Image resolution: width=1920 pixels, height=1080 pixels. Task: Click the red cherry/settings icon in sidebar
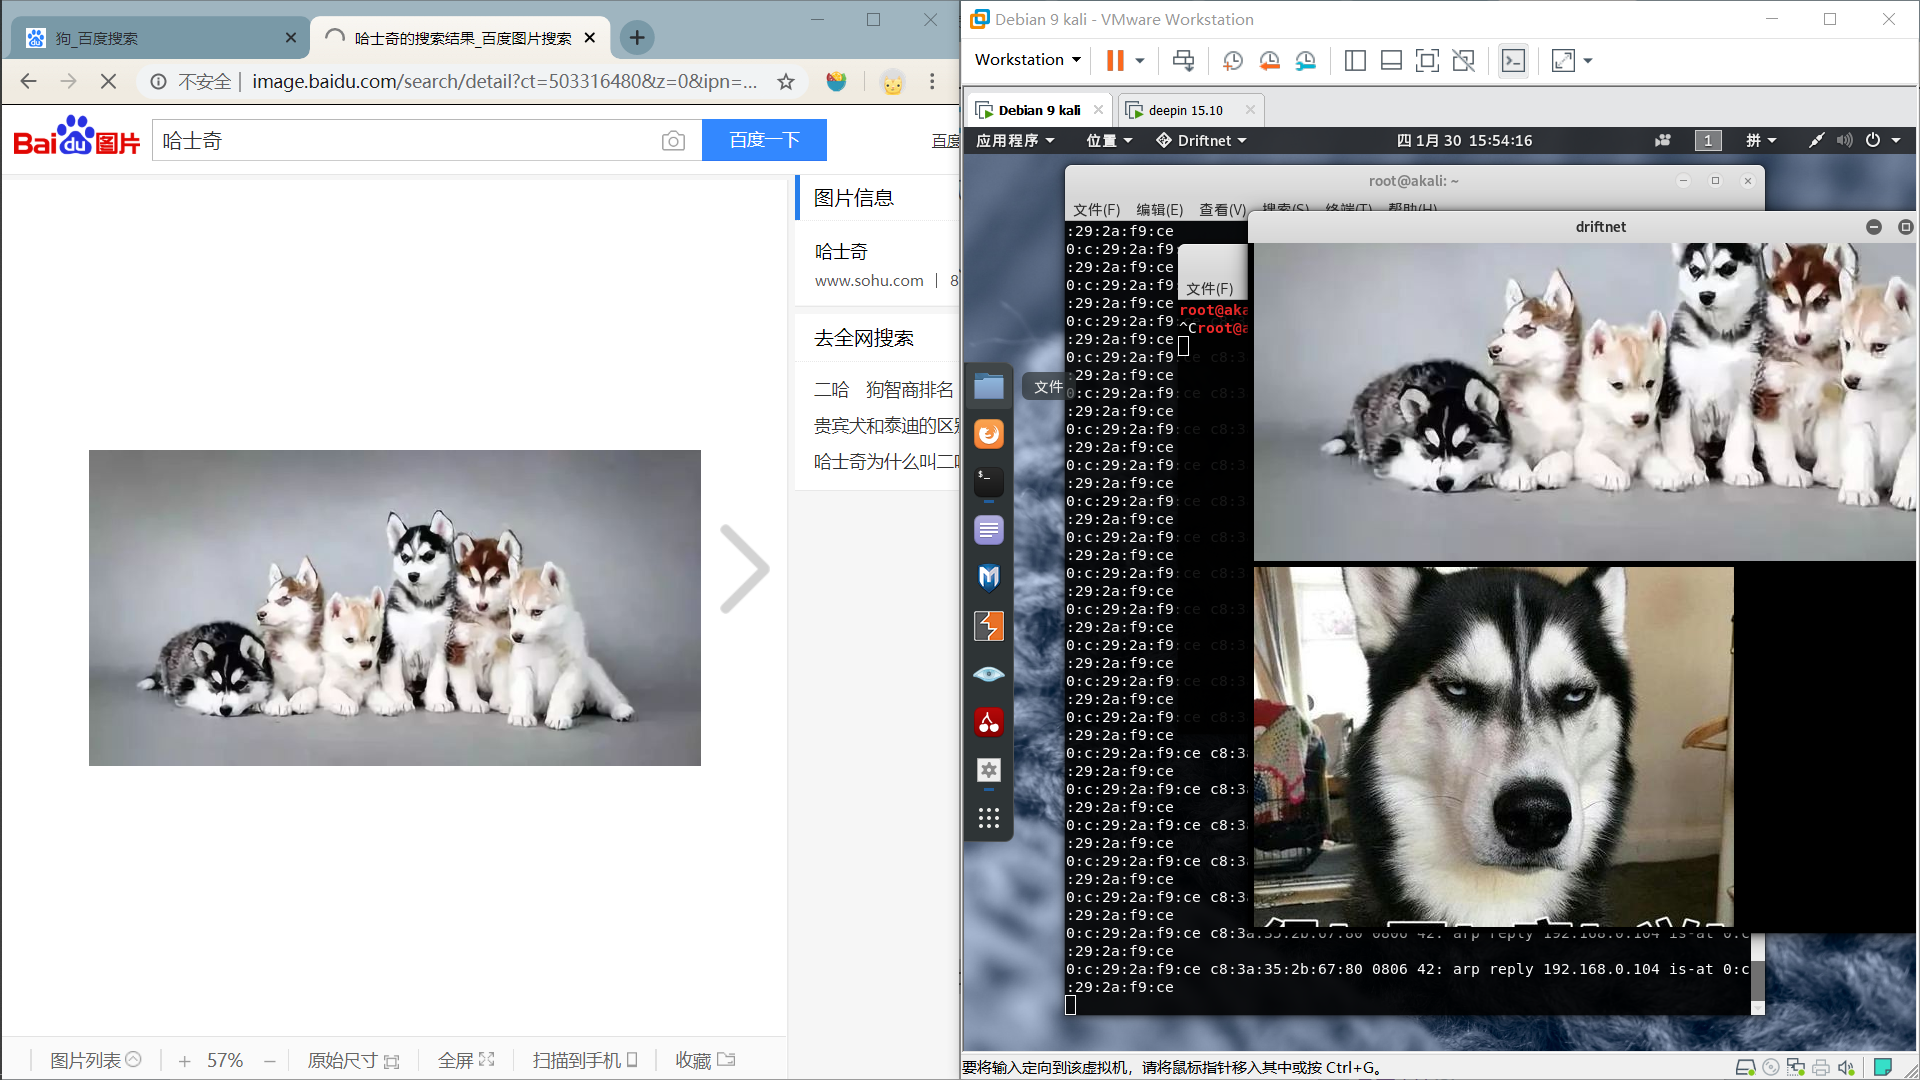click(989, 721)
